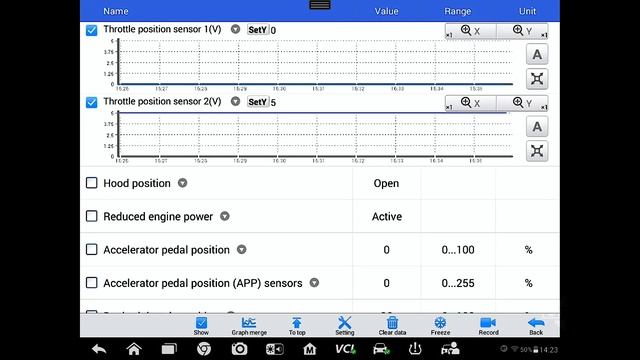Screen dimensions: 640x360
Task: Uncheck Throttle position sensor 2(V) checkbox
Action: (x=91, y=102)
